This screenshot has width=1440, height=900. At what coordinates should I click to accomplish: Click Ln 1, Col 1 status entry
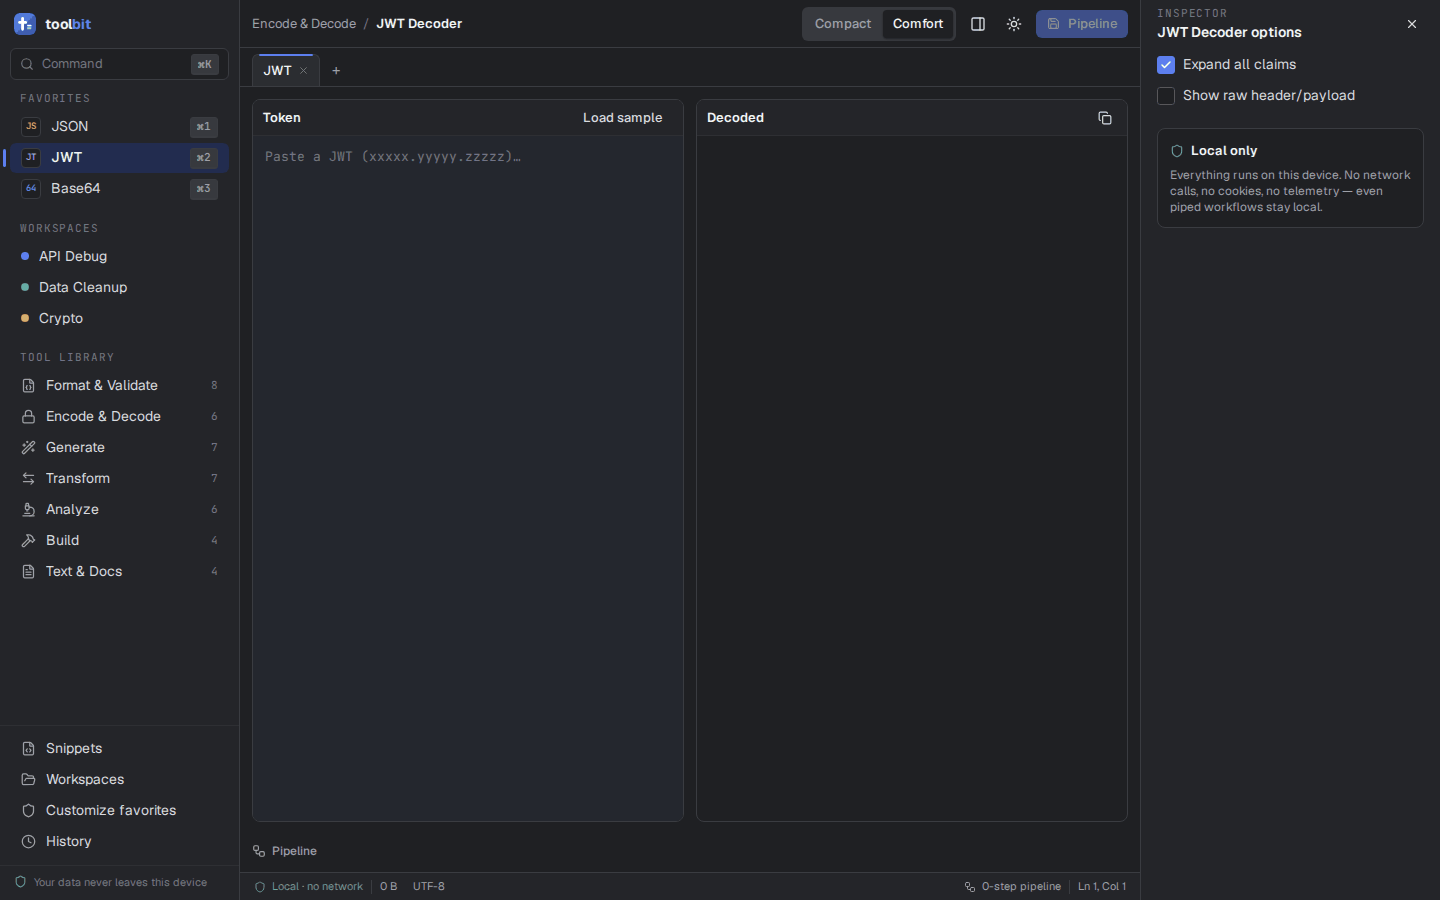point(1102,887)
